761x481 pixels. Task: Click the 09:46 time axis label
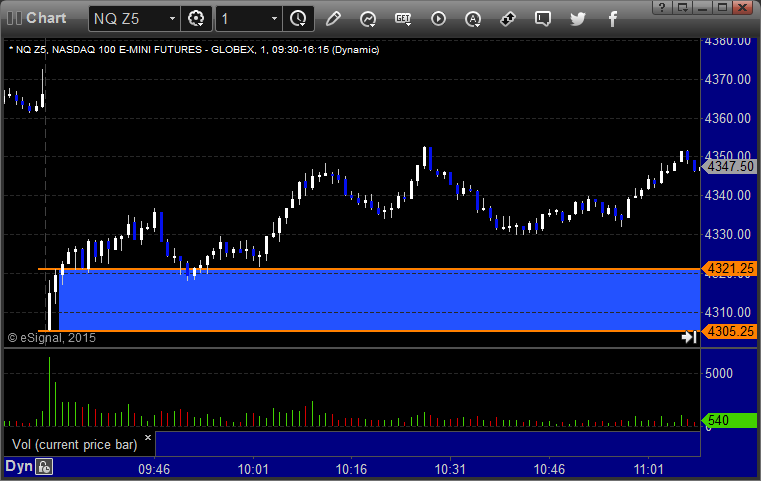pos(154,469)
